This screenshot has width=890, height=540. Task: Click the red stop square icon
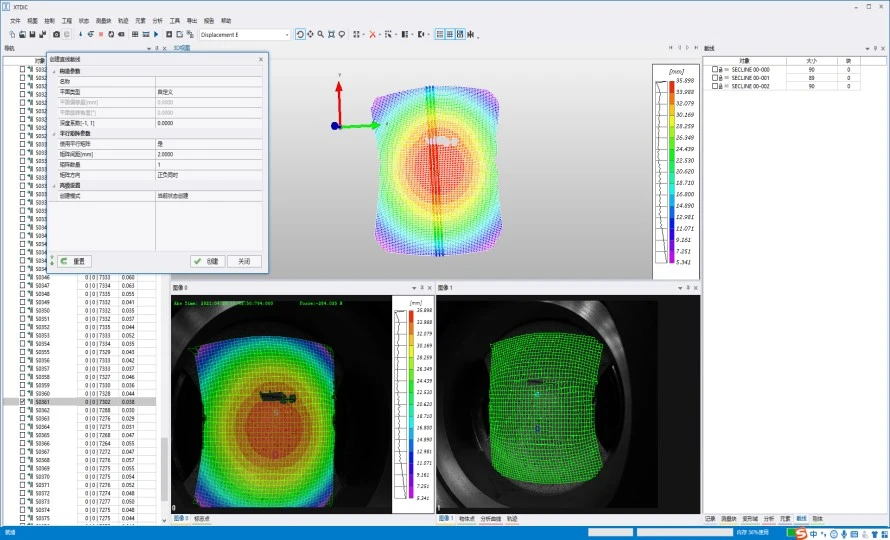click(x=101, y=35)
